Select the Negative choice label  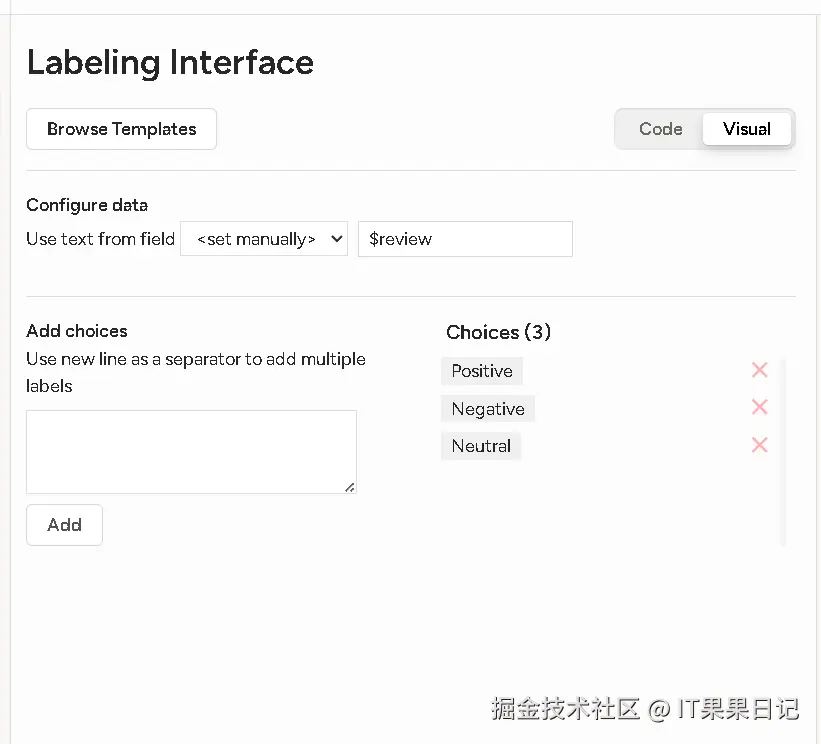488,409
